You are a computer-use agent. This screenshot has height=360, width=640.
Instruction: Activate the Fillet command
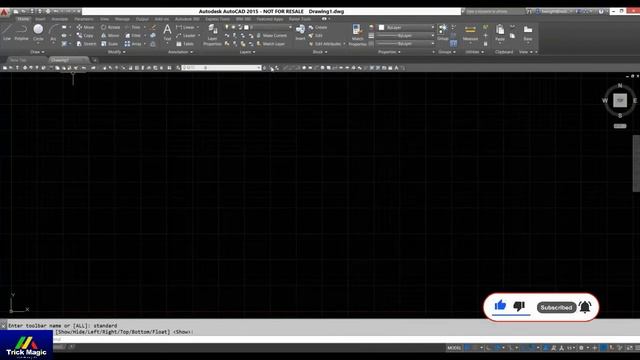click(x=133, y=36)
